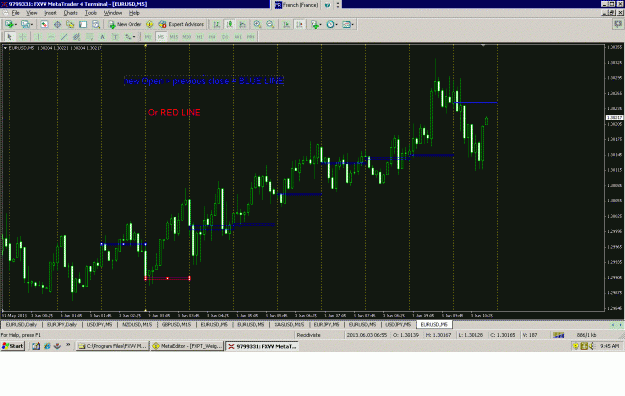Open the View menu
The width and height of the screenshot is (625, 396).
coord(31,13)
